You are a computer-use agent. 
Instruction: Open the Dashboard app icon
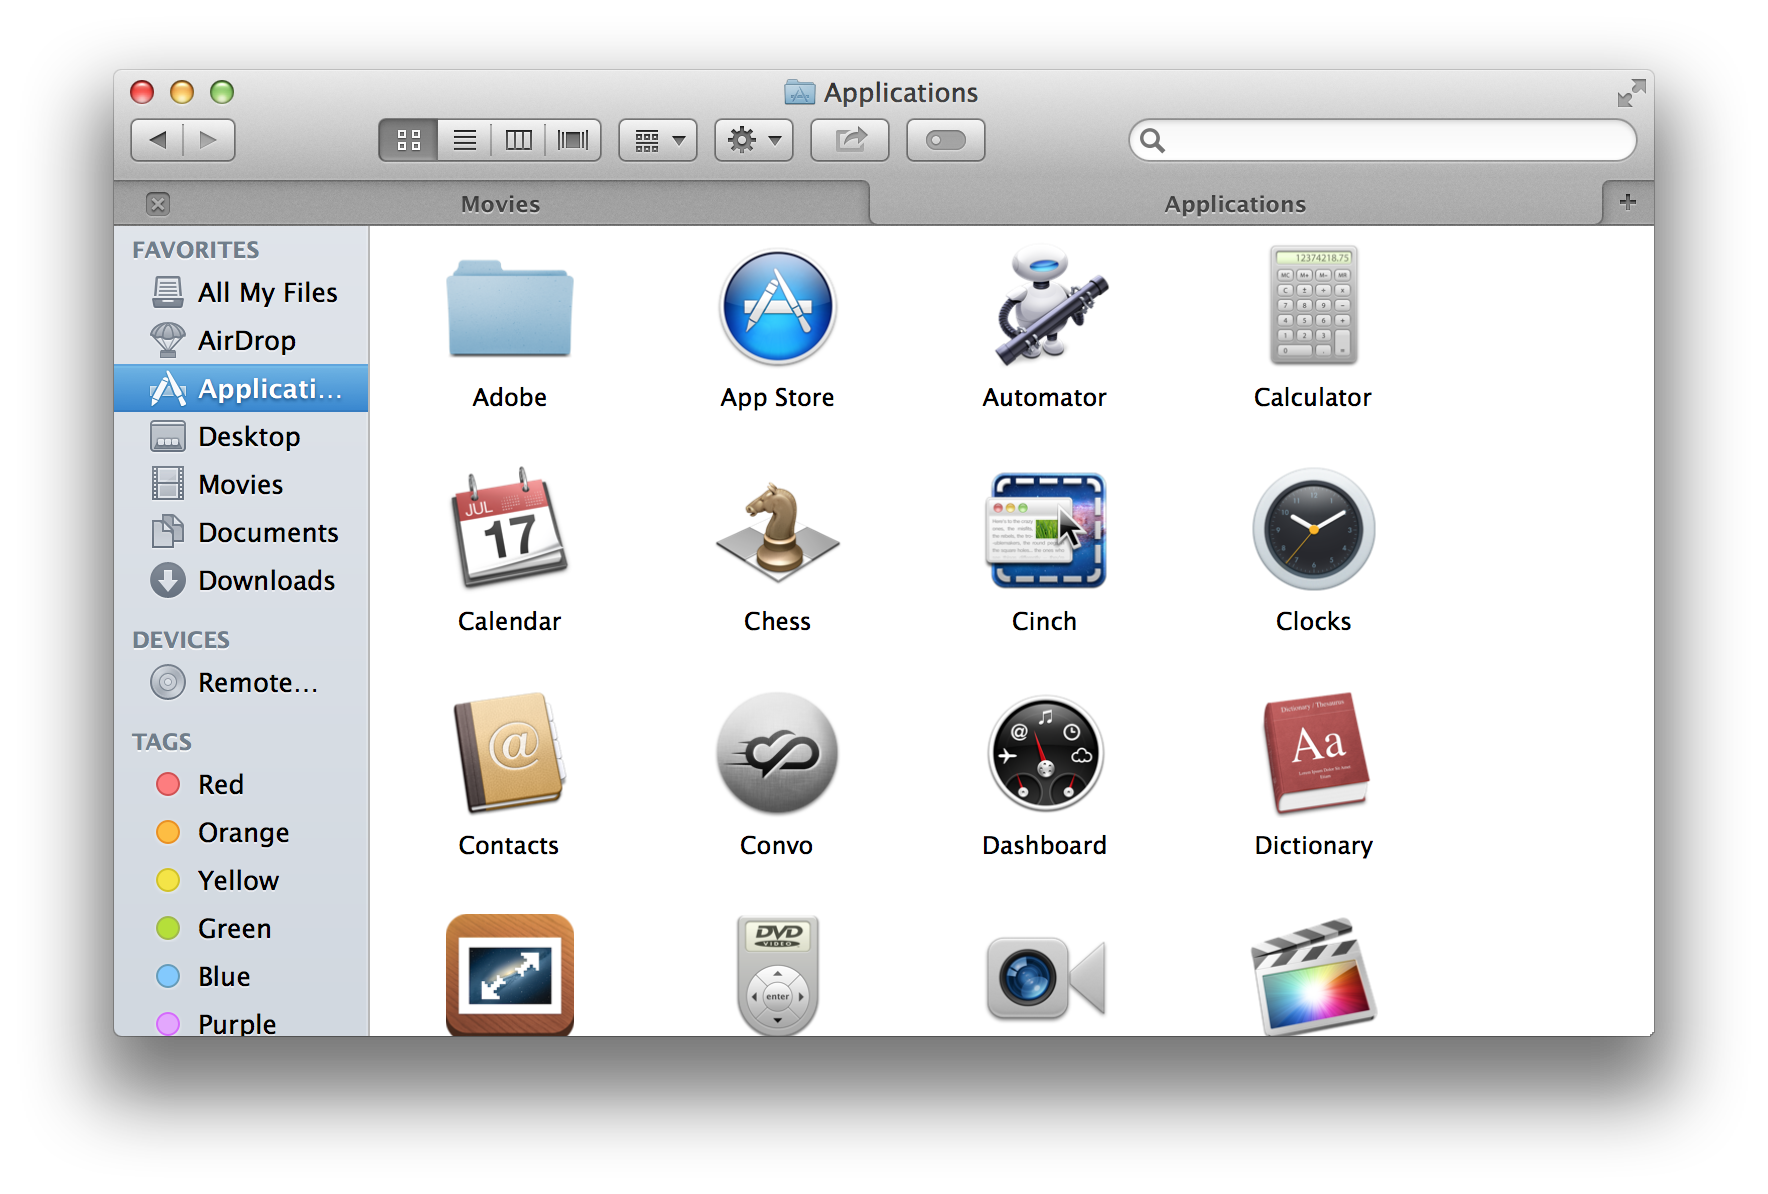(1045, 755)
